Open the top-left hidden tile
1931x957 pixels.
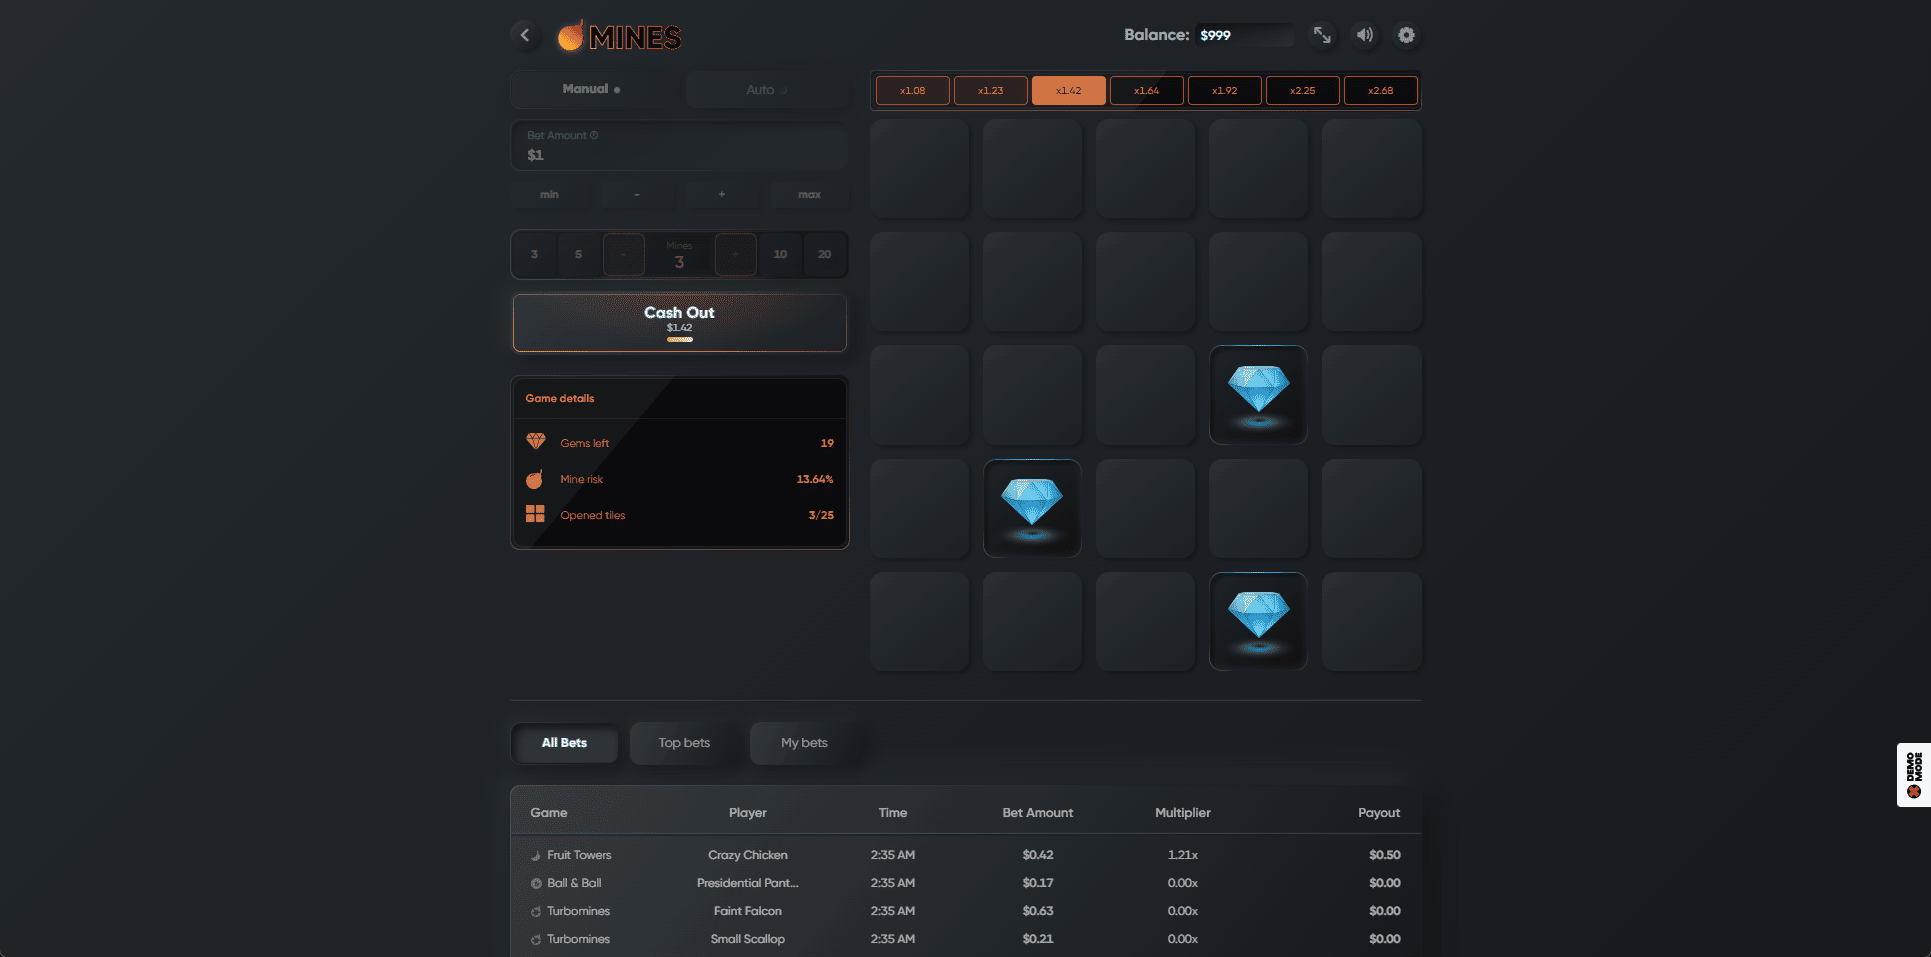coord(919,169)
